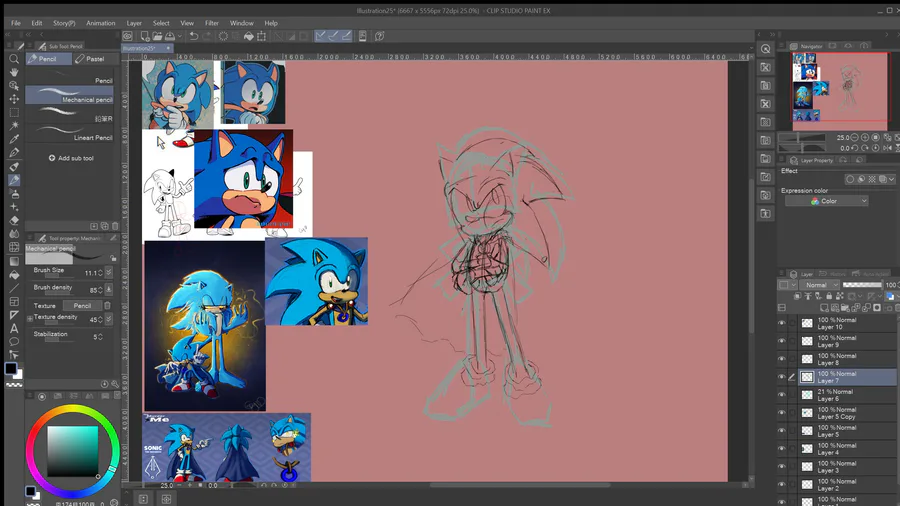Screen dimensions: 900x506
Task: Click the zoom in plus icon in Navigator
Action: coord(865,138)
